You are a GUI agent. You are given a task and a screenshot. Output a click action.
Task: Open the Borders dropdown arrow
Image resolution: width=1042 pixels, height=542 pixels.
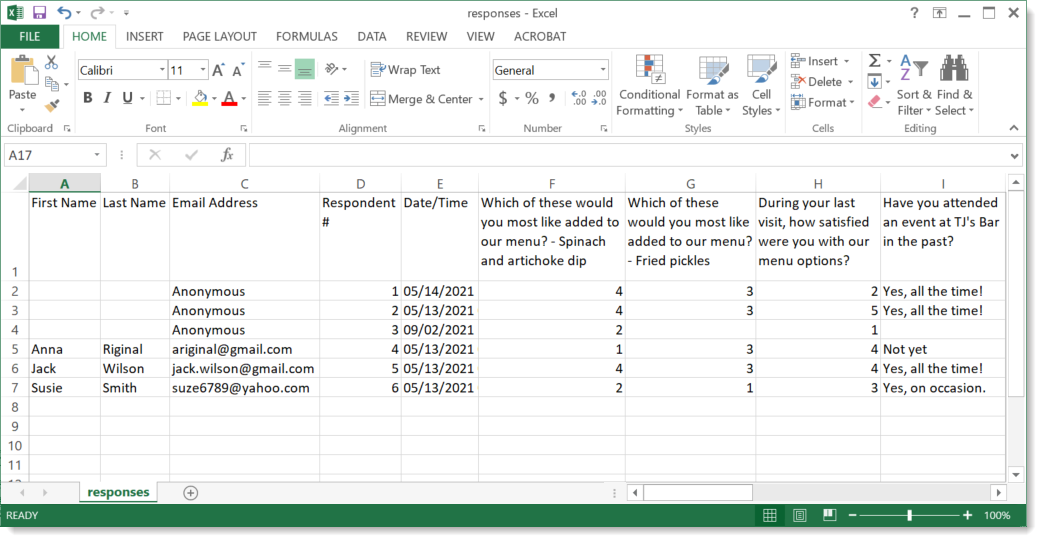coord(178,99)
